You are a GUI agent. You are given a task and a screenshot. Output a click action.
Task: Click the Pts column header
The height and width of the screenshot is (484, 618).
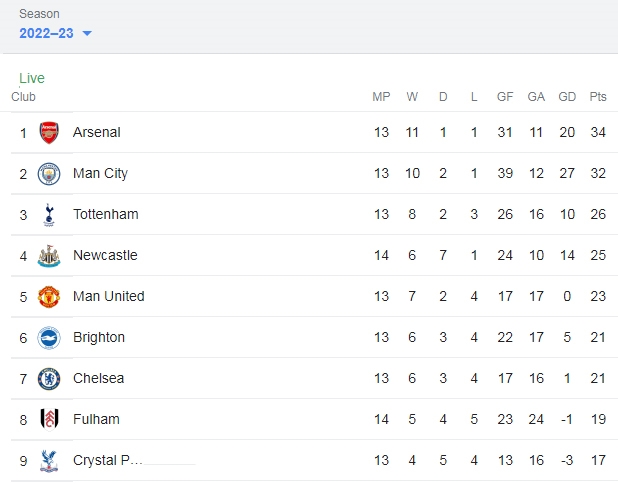[x=598, y=97]
